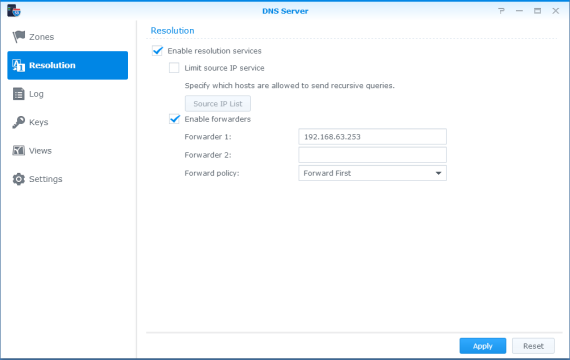Open the help question mark icon
Image resolution: width=570 pixels, height=360 pixels.
coord(501,11)
